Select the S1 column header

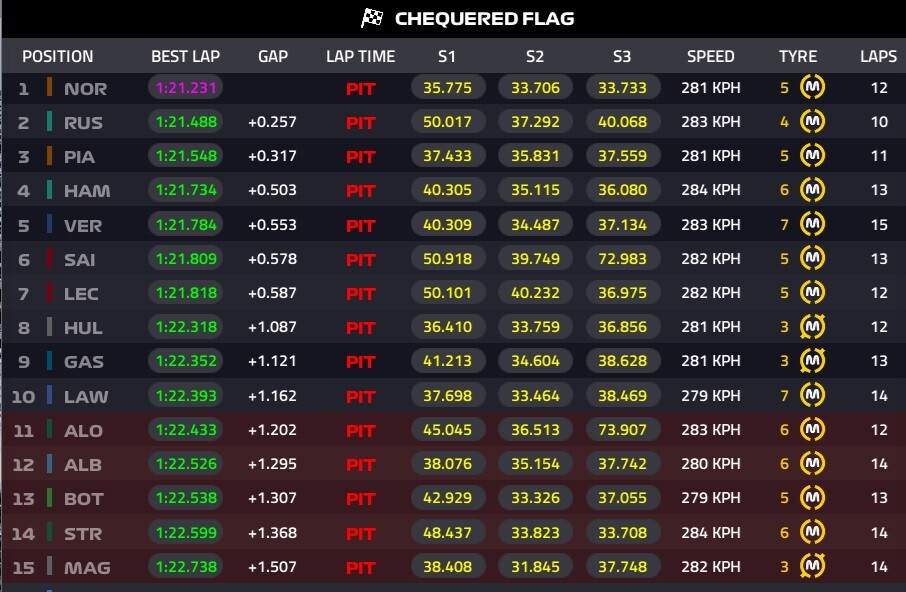(x=448, y=56)
